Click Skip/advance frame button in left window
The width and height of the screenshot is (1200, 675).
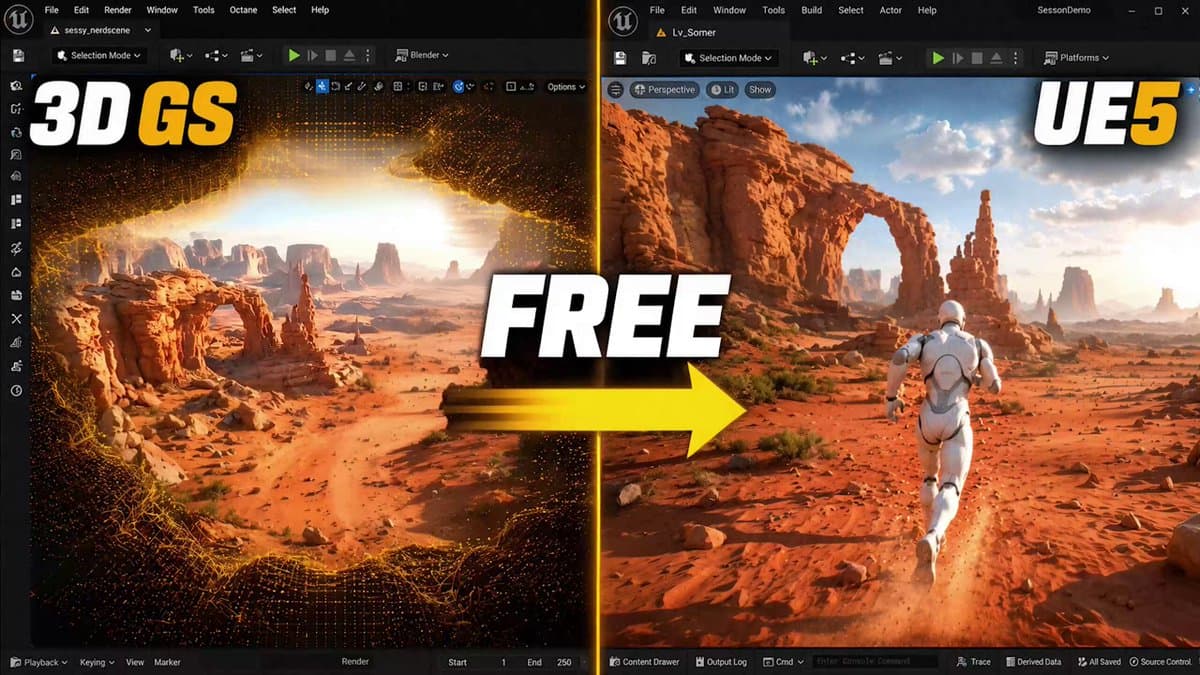tap(312, 56)
